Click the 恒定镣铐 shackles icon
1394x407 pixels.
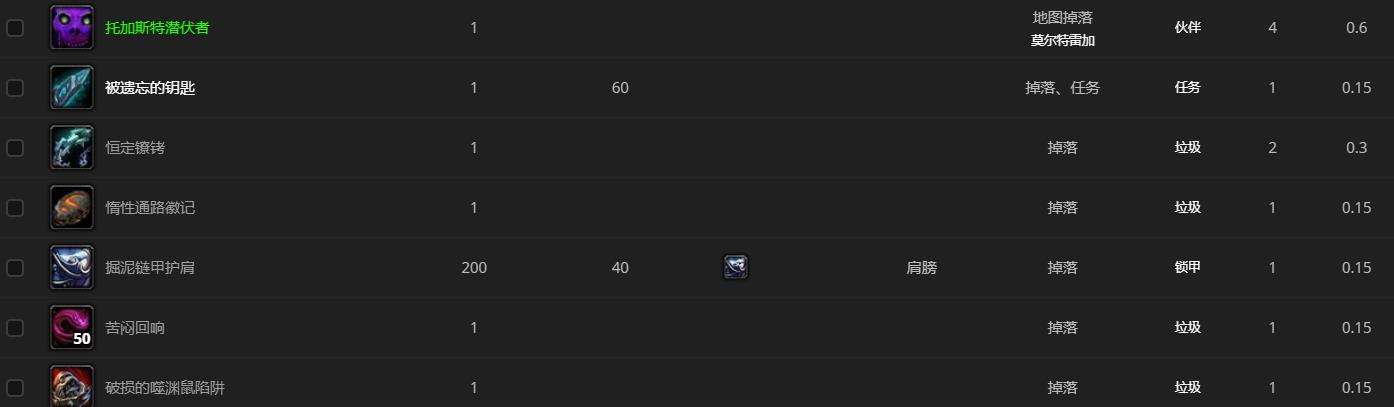(72, 148)
